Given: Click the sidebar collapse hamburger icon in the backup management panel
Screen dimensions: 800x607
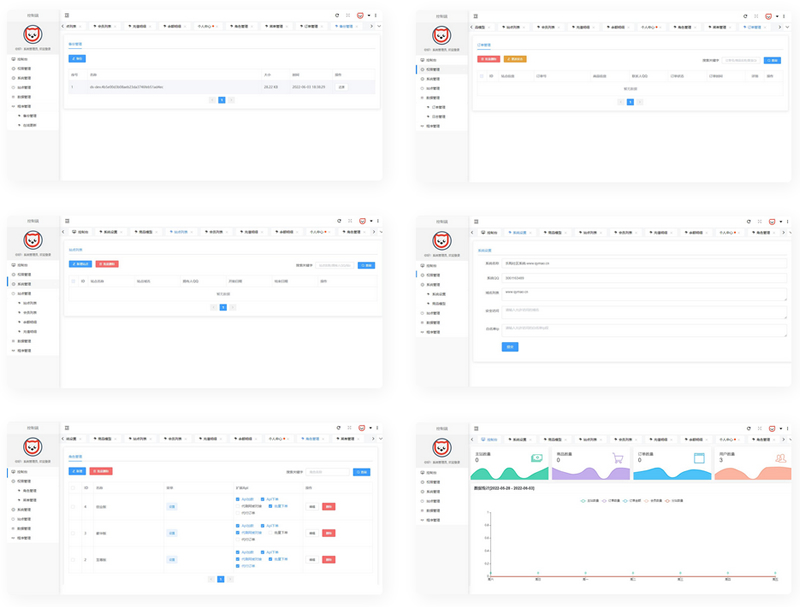Looking at the screenshot, I should point(67,16).
